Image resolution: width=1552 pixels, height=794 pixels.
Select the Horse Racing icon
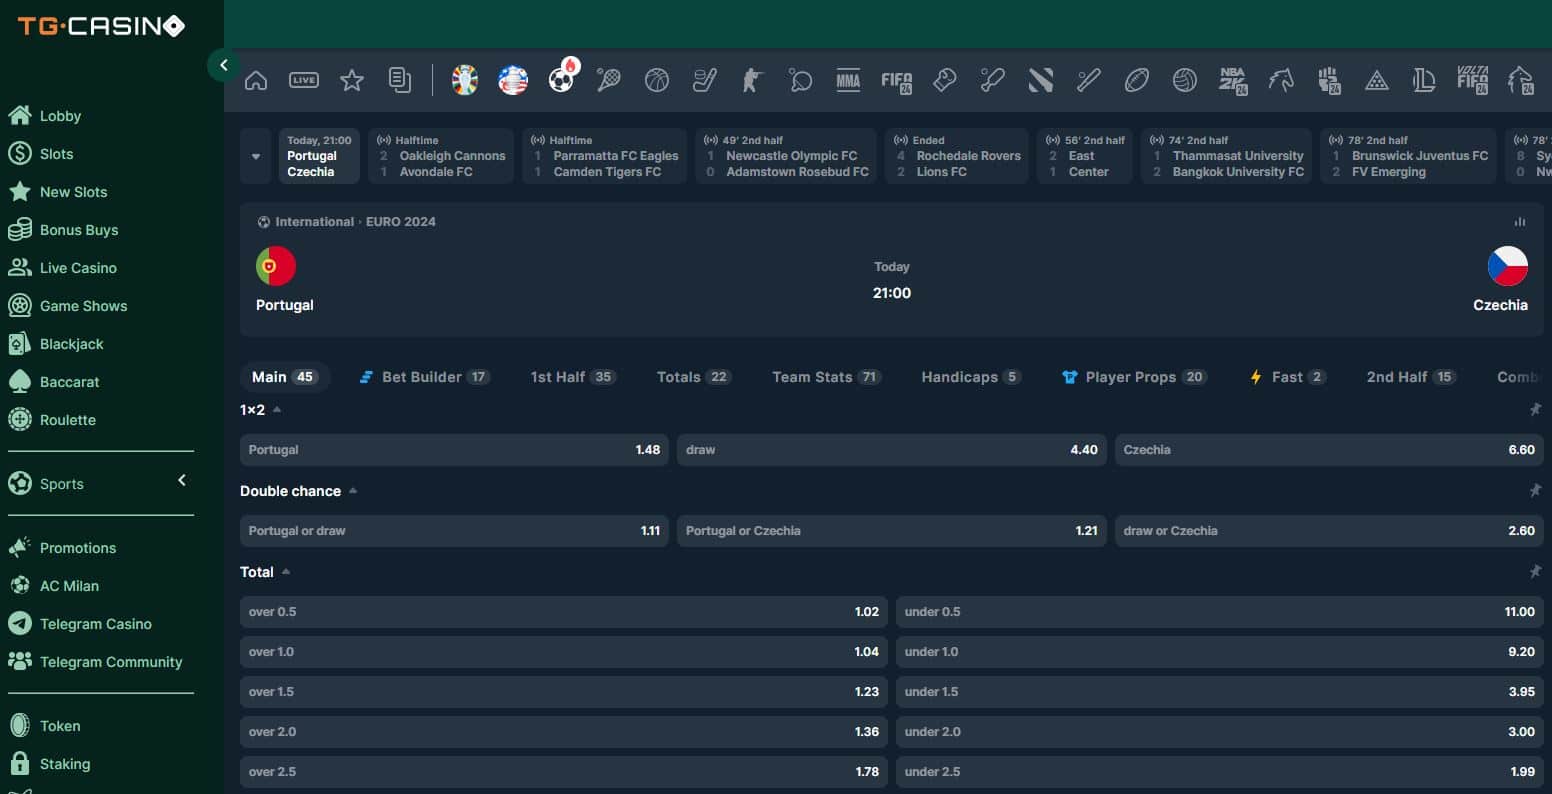pos(1281,80)
